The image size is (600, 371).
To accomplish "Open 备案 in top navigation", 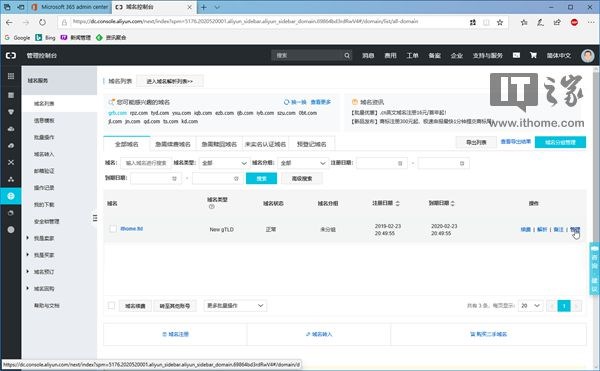I will [x=435, y=55].
